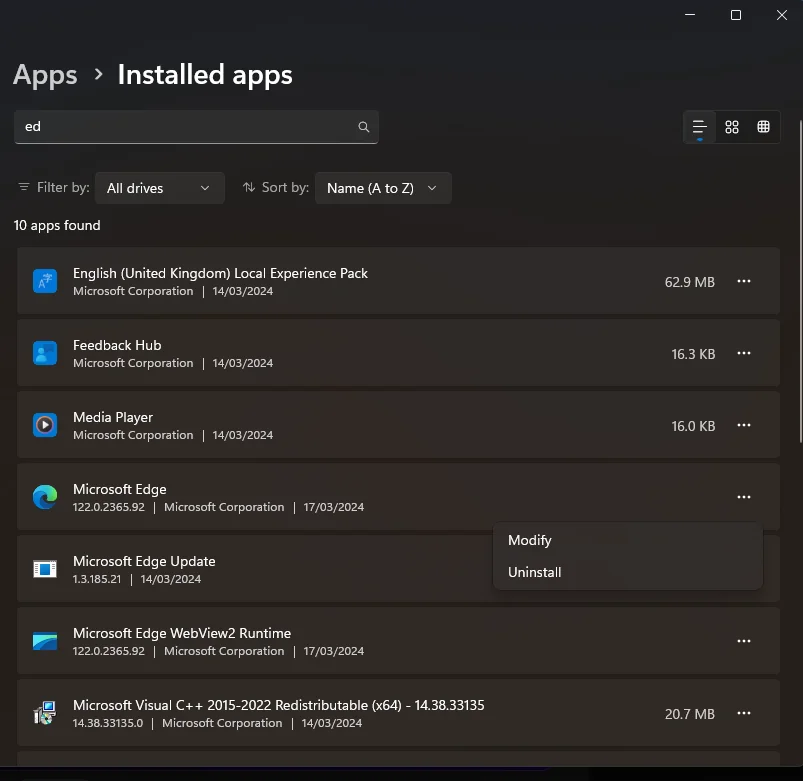The image size is (803, 781).
Task: Click the Media Player app icon
Action: point(45,425)
